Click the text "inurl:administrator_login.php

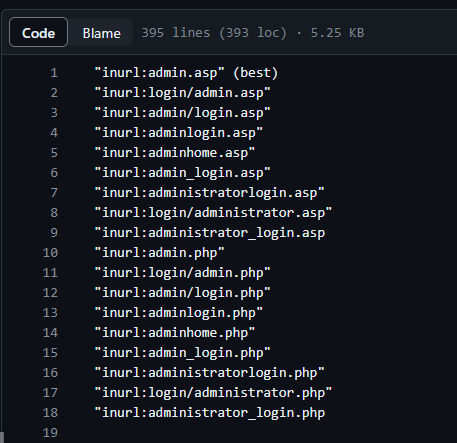[x=210, y=413]
